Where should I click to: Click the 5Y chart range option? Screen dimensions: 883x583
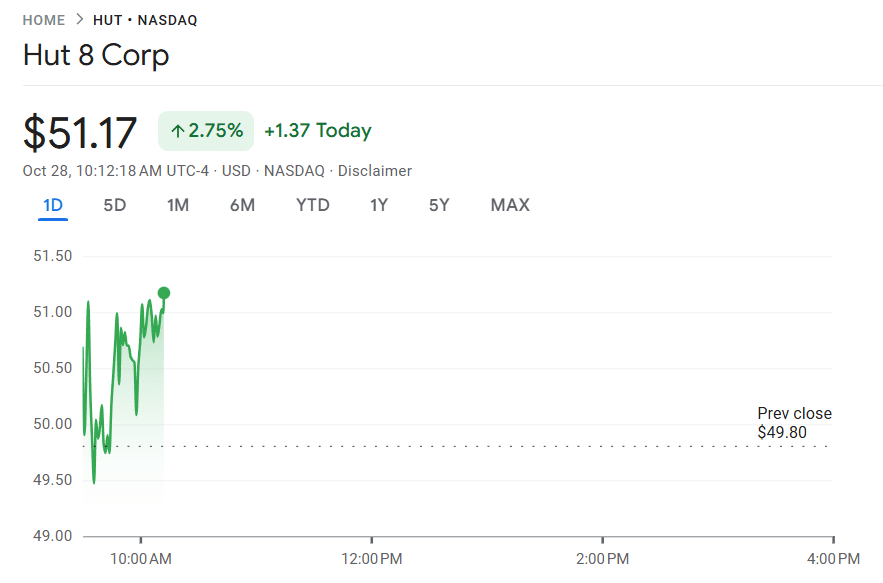[438, 205]
